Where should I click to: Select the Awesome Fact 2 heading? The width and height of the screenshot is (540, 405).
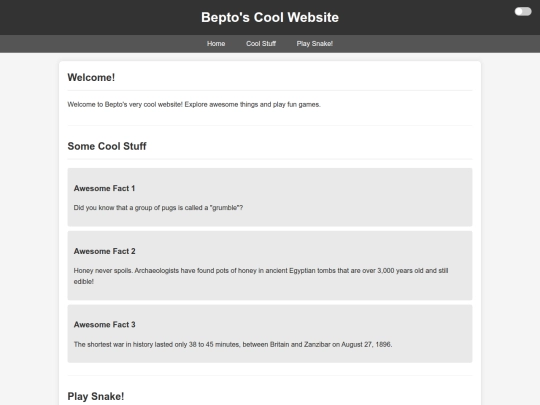pyautogui.click(x=104, y=251)
